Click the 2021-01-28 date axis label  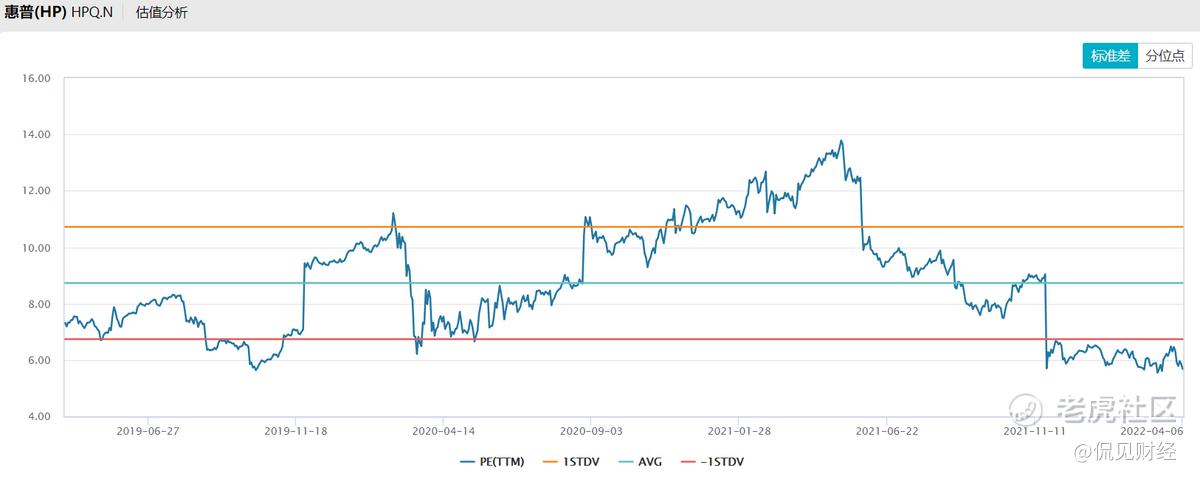[738, 431]
